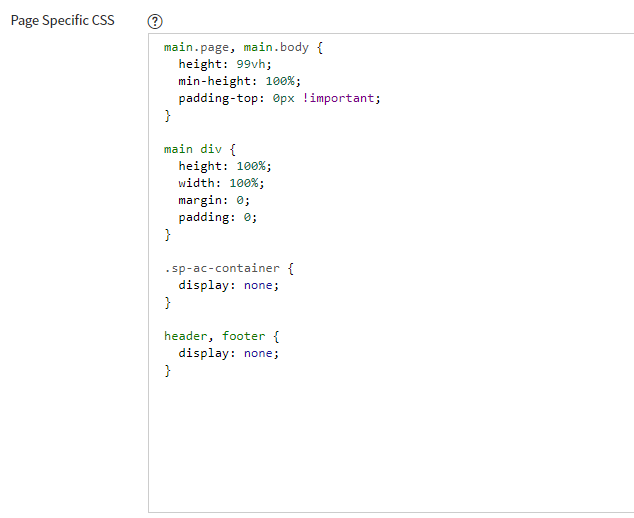The height and width of the screenshot is (518, 634).
Task: Click the !important keyword
Action: [338, 98]
